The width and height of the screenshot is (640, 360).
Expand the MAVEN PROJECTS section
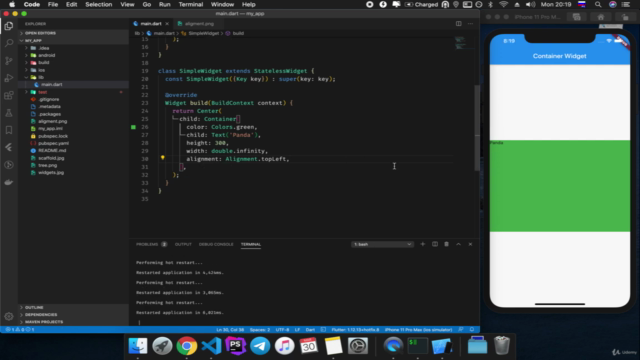(x=44, y=322)
